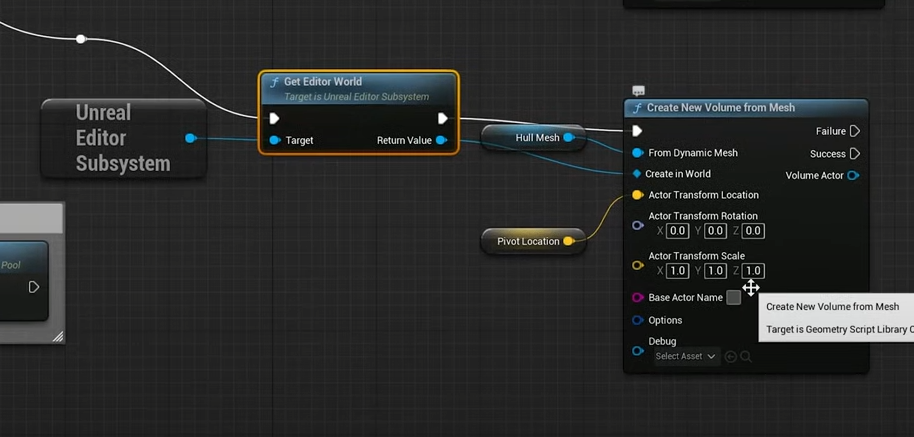The width and height of the screenshot is (914, 437).
Task: Click the "Target is Unreal Editor Subsystem" subtitle
Action: pyautogui.click(x=357, y=97)
